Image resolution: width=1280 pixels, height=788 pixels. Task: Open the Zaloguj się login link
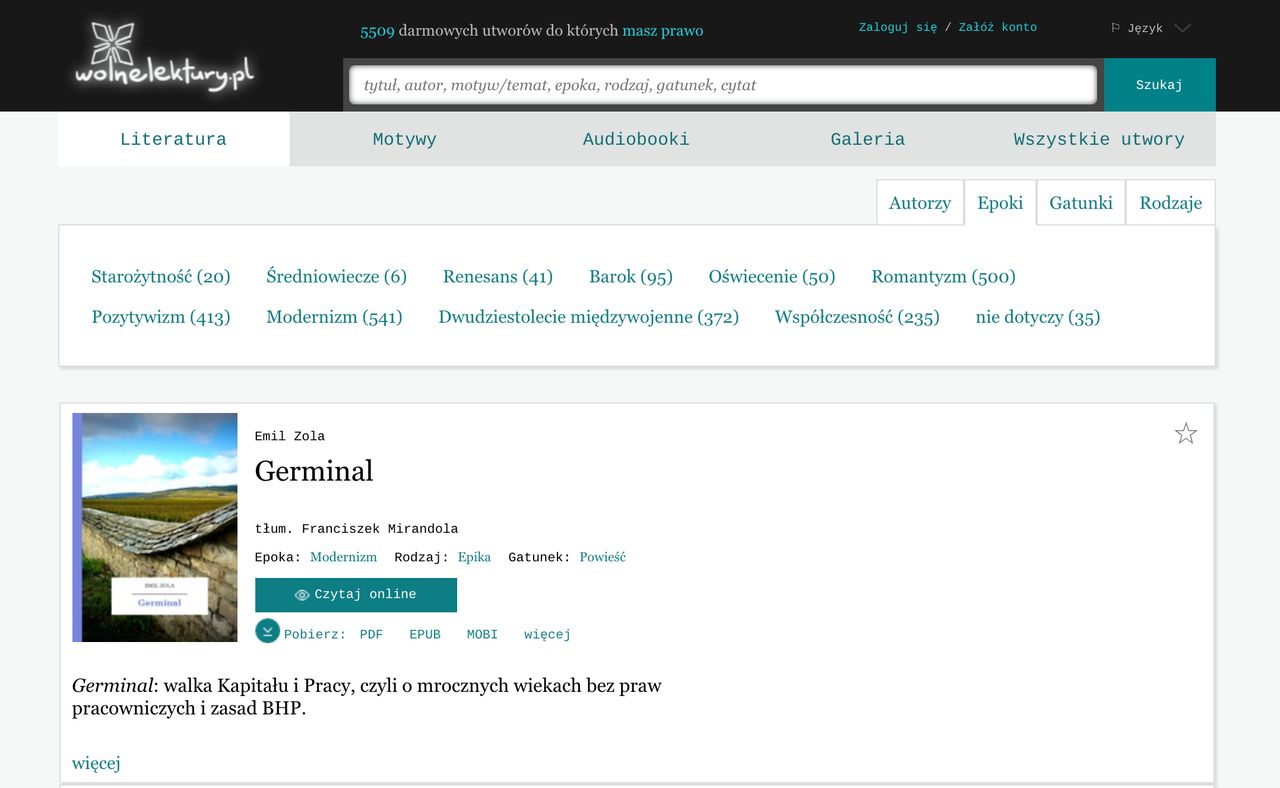tap(898, 27)
